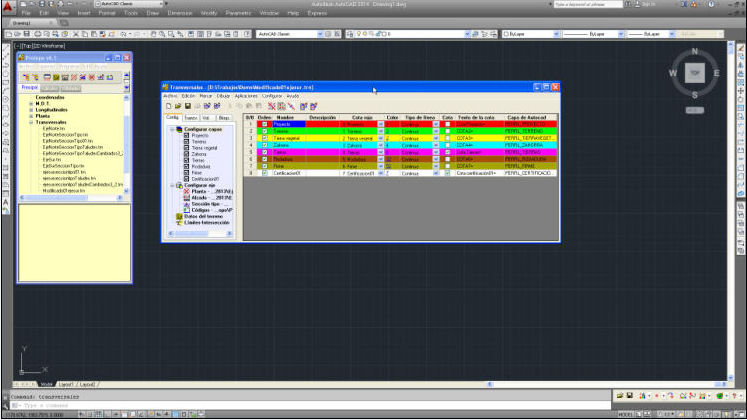
Task: Click Color cell in Terreno row
Action: click(392, 131)
